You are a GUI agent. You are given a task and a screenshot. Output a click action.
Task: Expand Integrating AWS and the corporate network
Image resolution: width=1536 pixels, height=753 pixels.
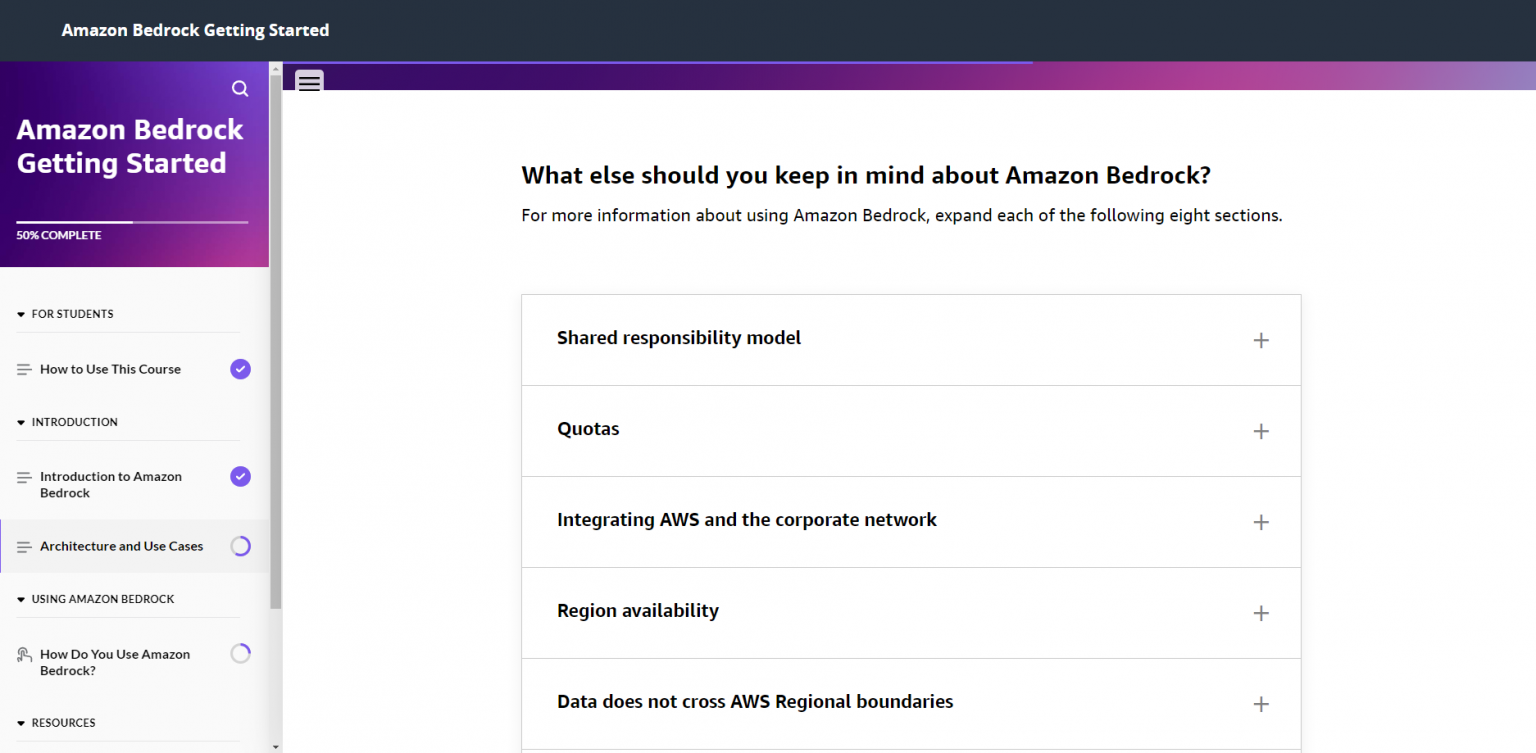pos(746,520)
